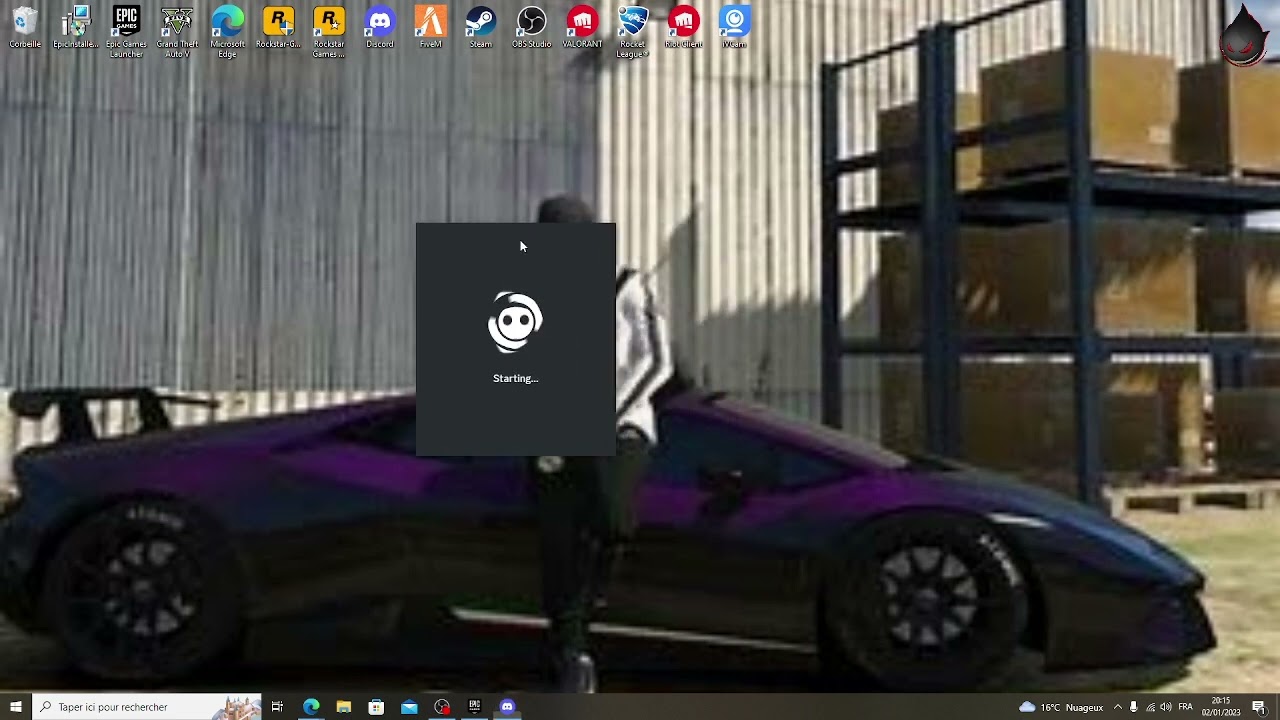
Task: Open the 16°C Nuageux weather widget
Action: click(1061, 707)
